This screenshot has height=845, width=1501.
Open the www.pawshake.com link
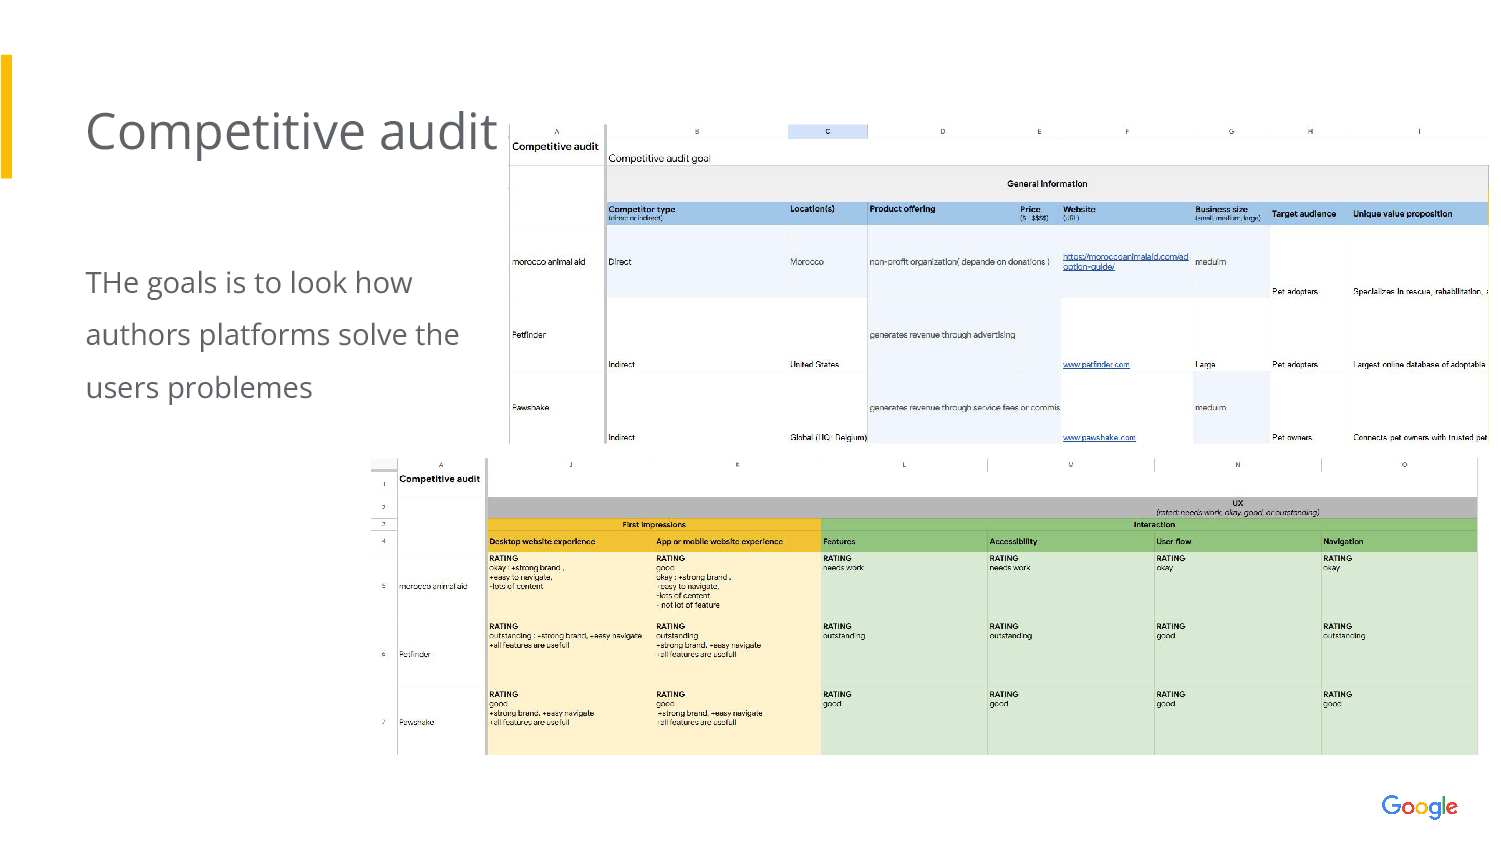coord(1099,438)
